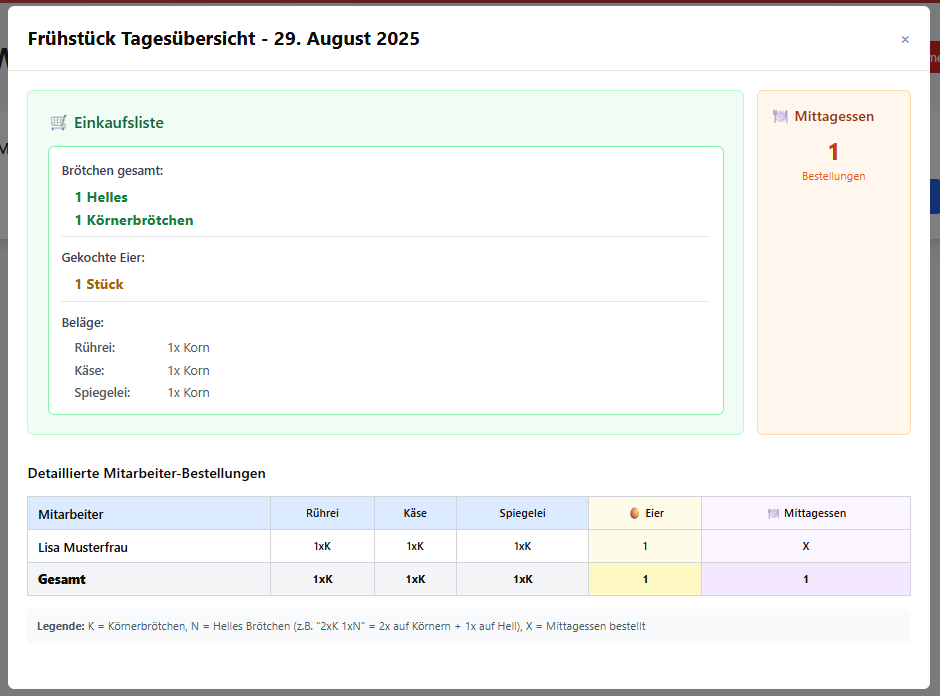940x696 pixels.
Task: Click the purple Gesamt Mittagessen total cell
Action: [805, 579]
